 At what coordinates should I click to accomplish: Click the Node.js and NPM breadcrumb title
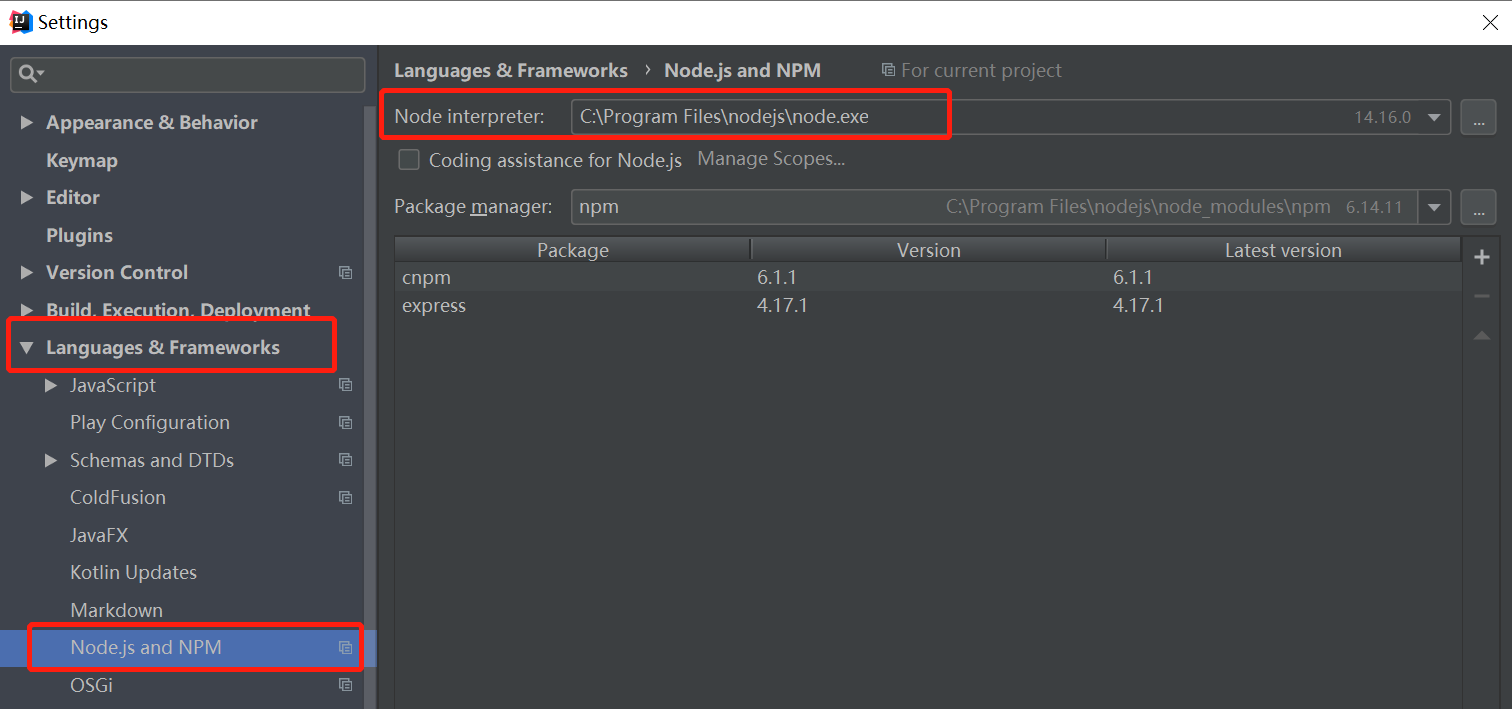pyautogui.click(x=742, y=70)
